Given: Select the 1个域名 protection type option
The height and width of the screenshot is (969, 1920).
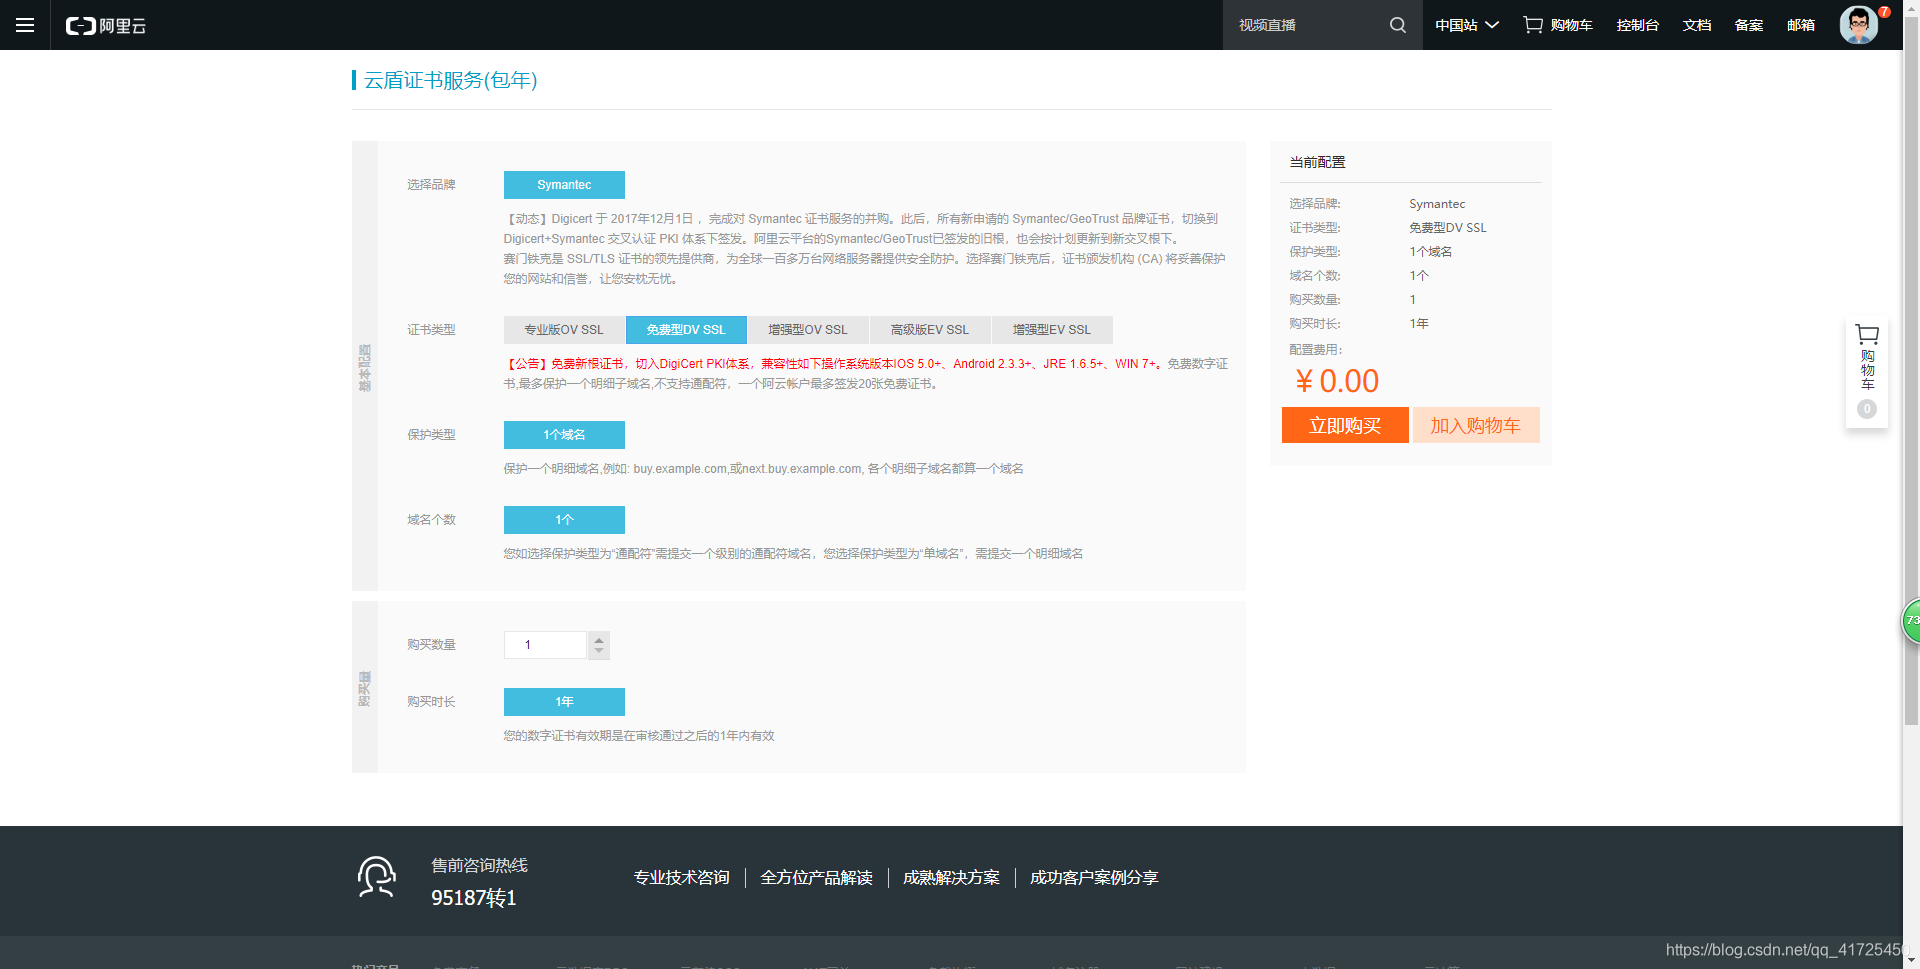Looking at the screenshot, I should point(564,434).
